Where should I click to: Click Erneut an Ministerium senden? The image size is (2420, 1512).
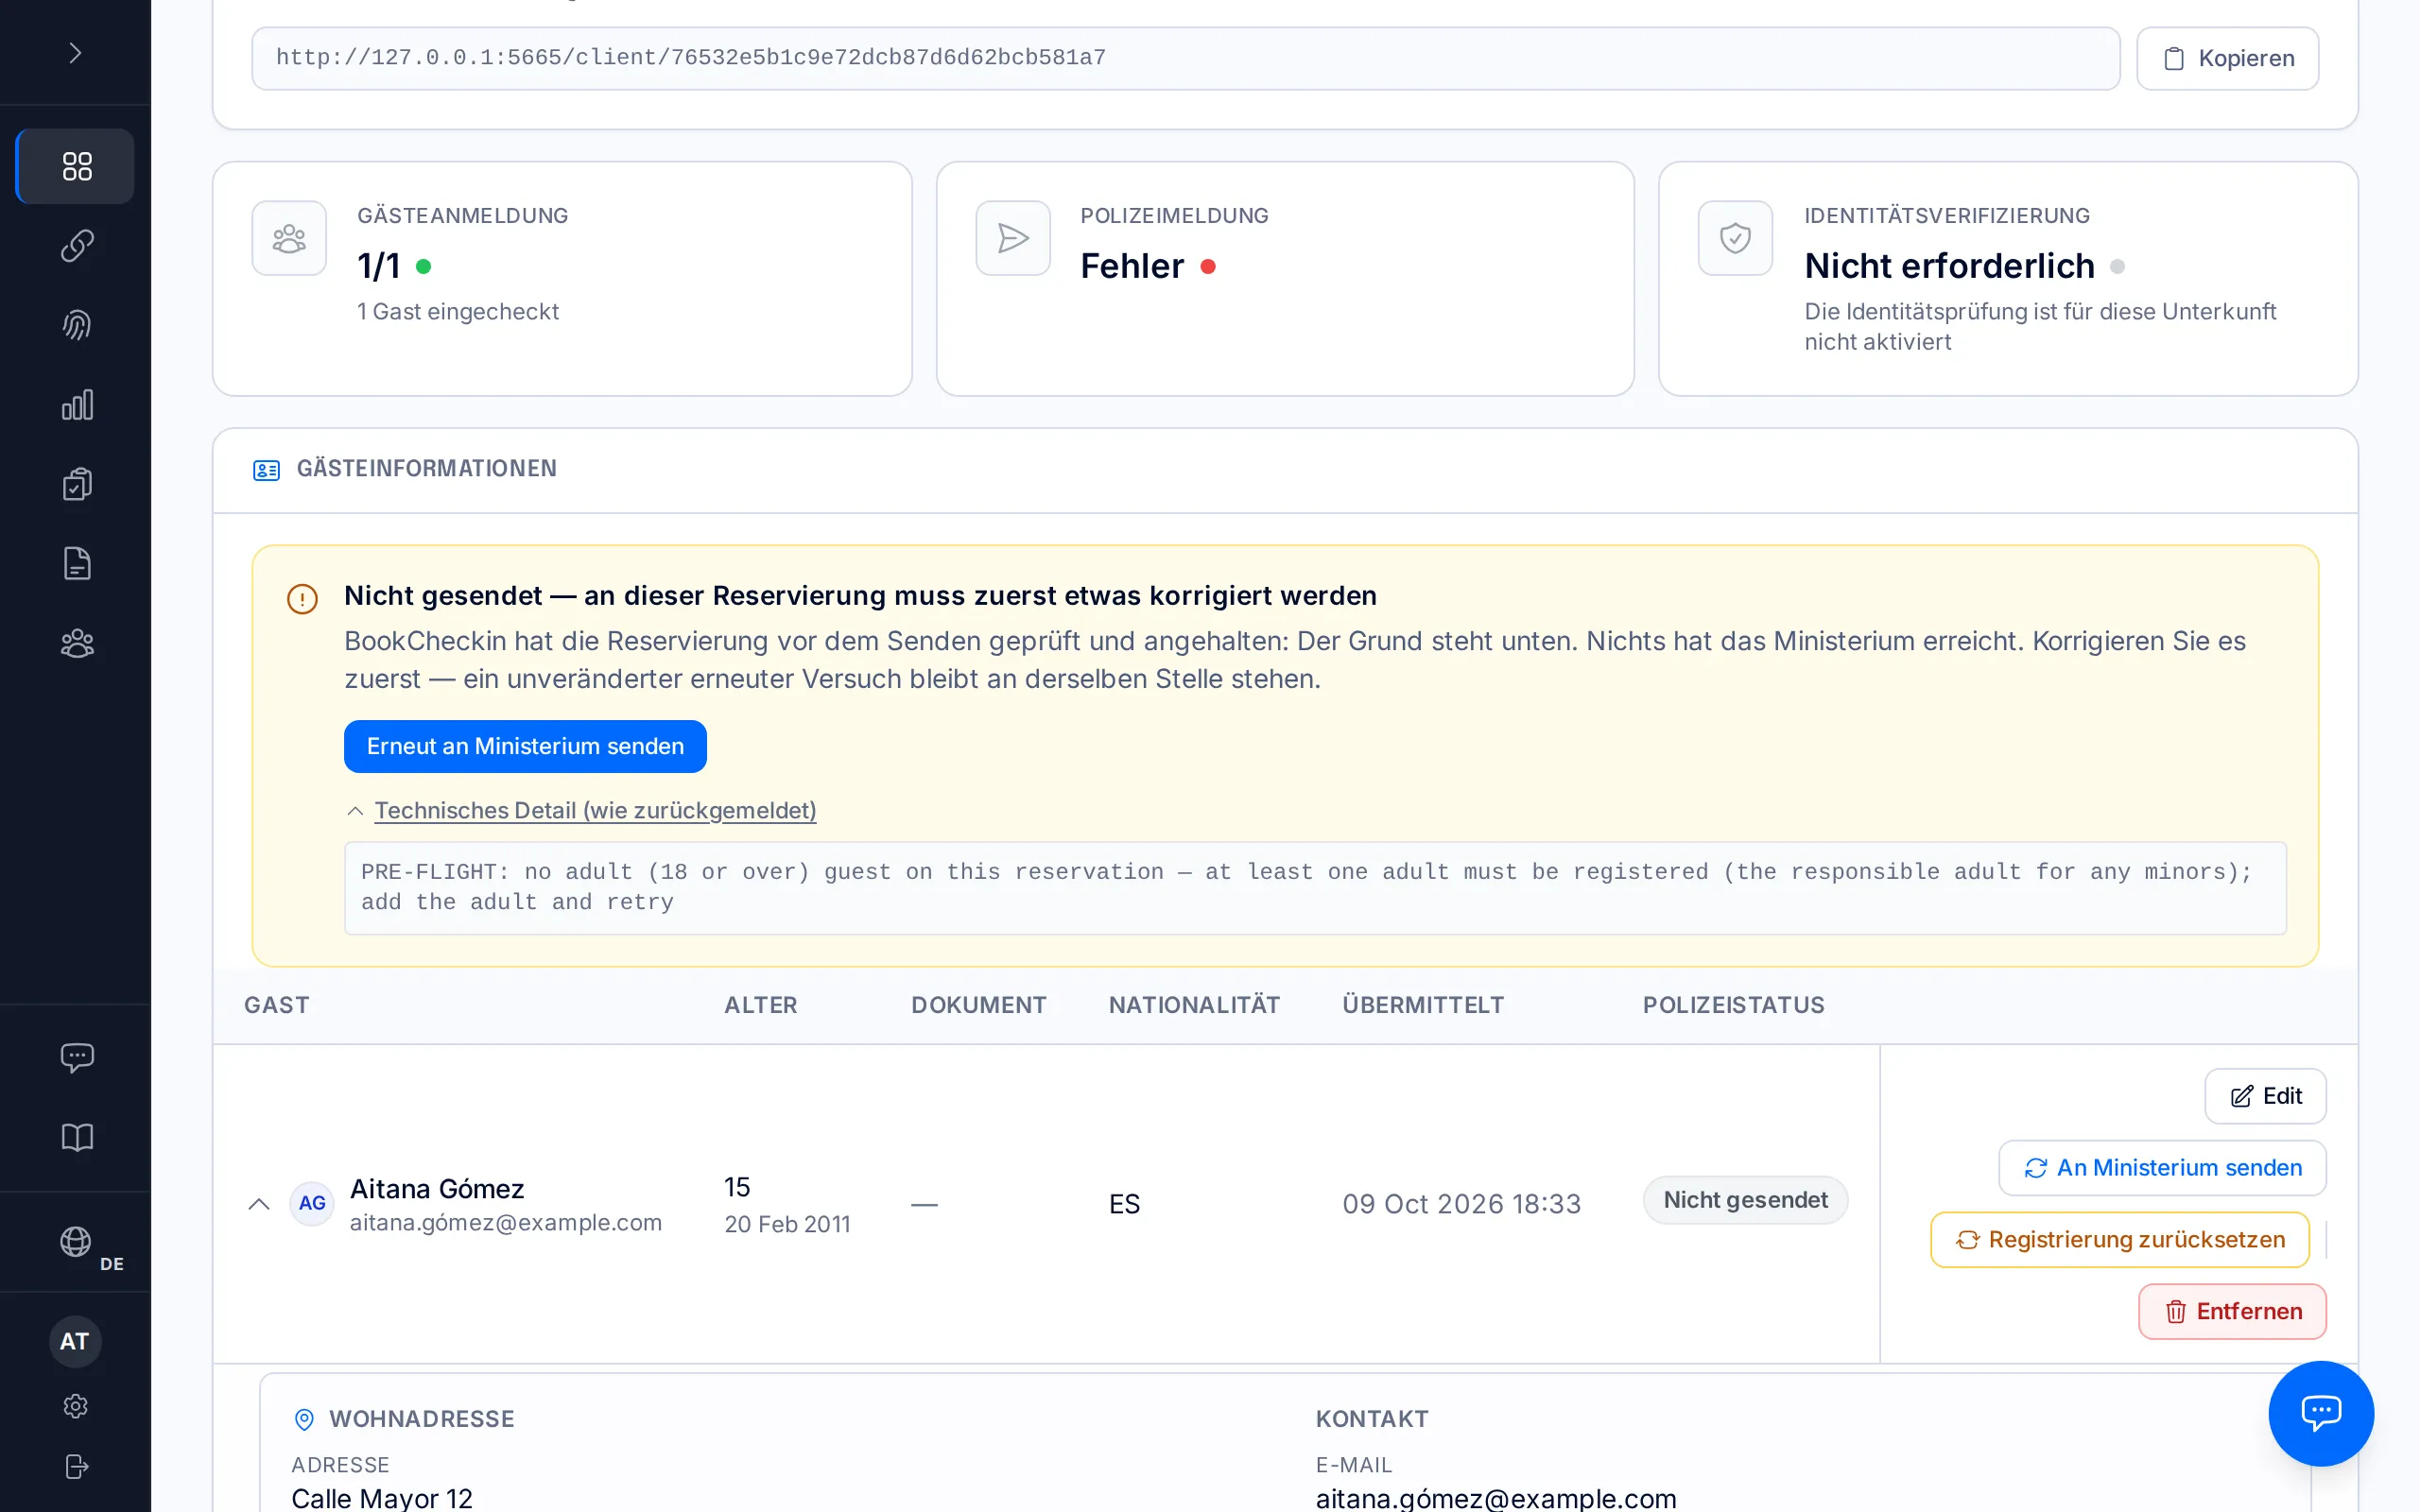tap(525, 746)
